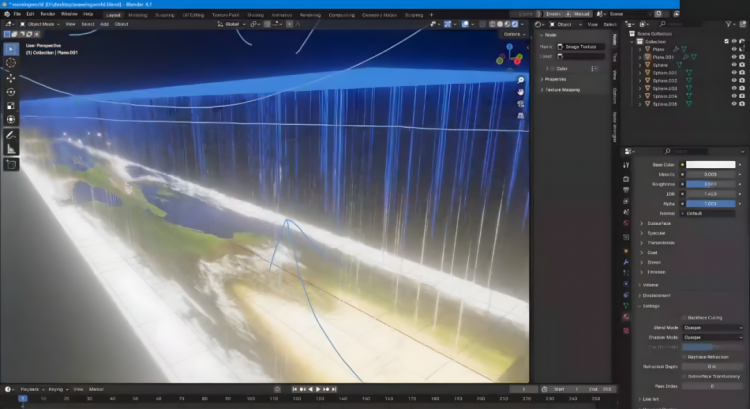Toggle the camera view icon in viewport
This screenshot has width=750, height=409.
520,104
